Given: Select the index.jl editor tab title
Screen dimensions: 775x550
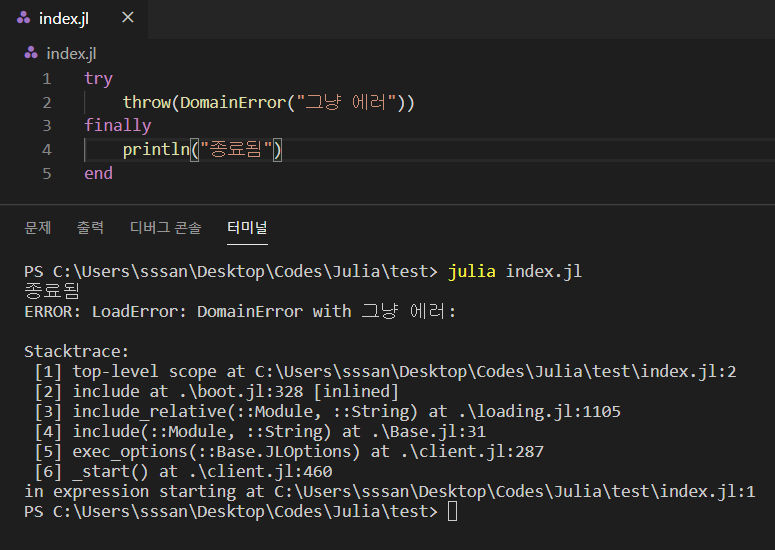Looking at the screenshot, I should click(64, 18).
